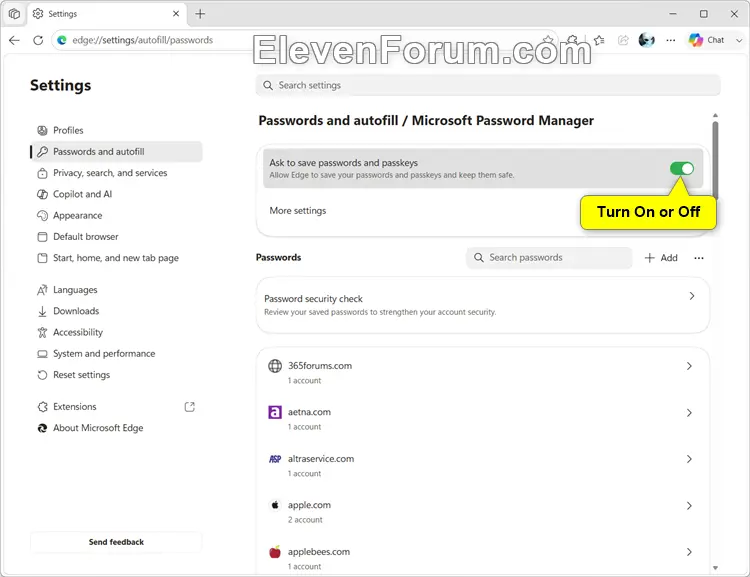Expand Password security check chevron
The width and height of the screenshot is (750, 577).
point(692,296)
